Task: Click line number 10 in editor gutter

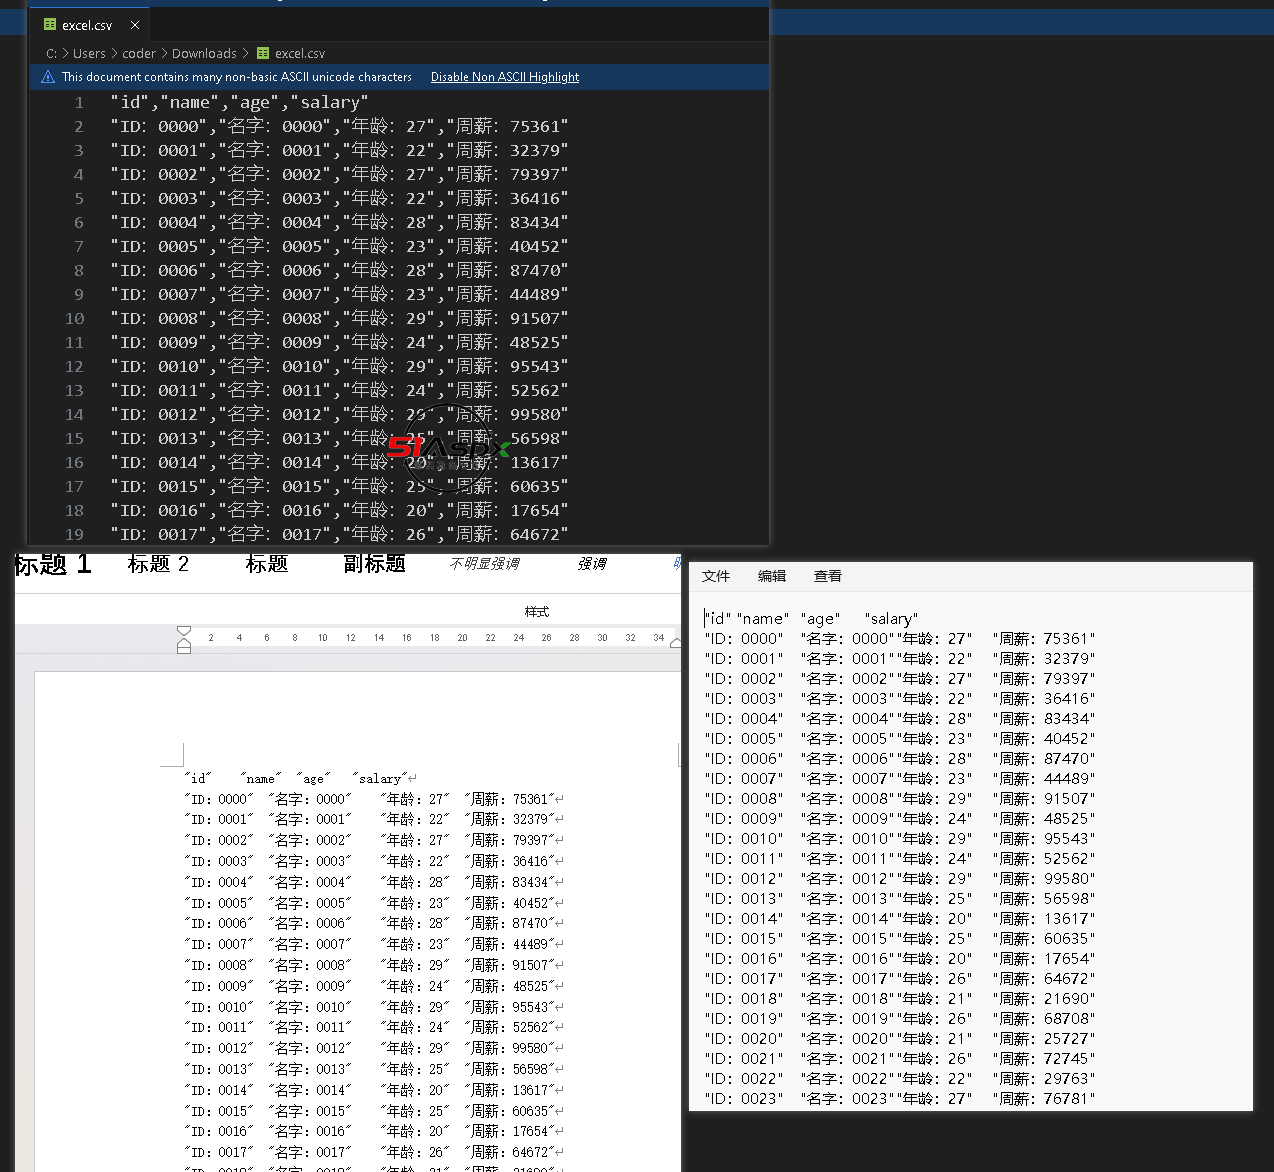Action: [75, 319]
